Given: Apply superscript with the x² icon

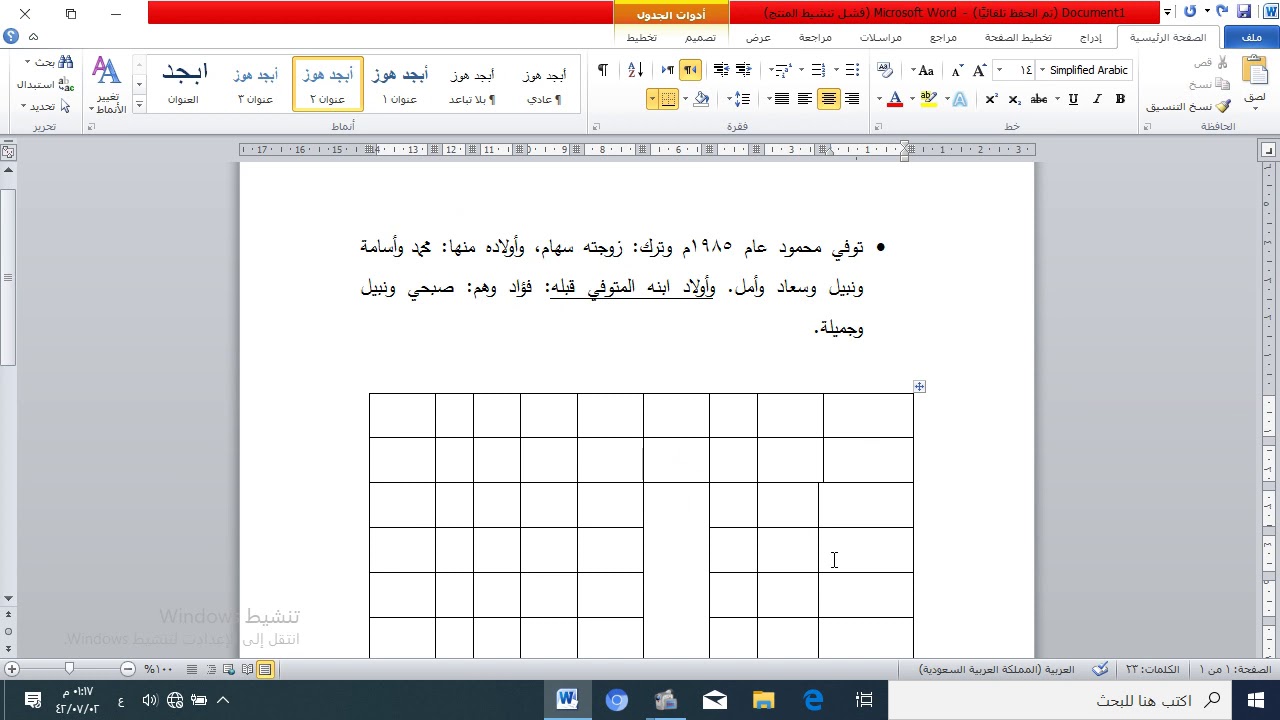Looking at the screenshot, I should 991,99.
